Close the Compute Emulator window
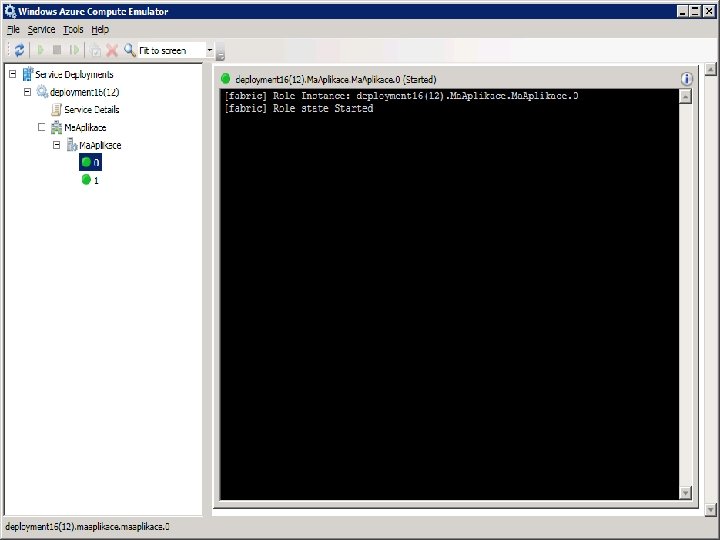This screenshot has width=720, height=540. coord(709,11)
